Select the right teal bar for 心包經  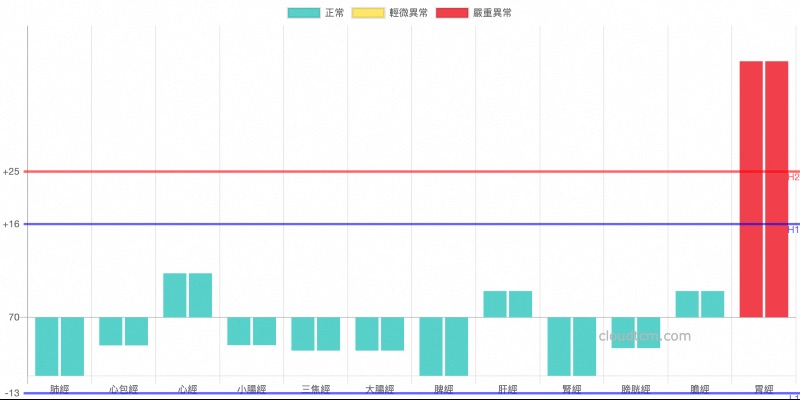(x=136, y=331)
